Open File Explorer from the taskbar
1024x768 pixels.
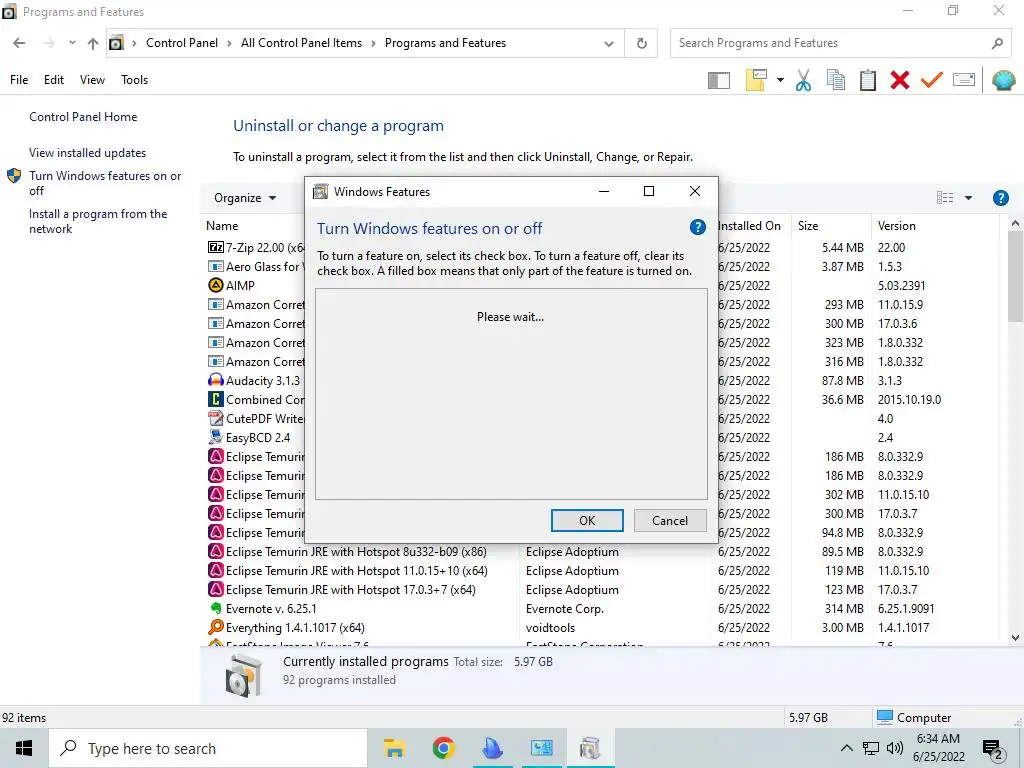coord(394,748)
